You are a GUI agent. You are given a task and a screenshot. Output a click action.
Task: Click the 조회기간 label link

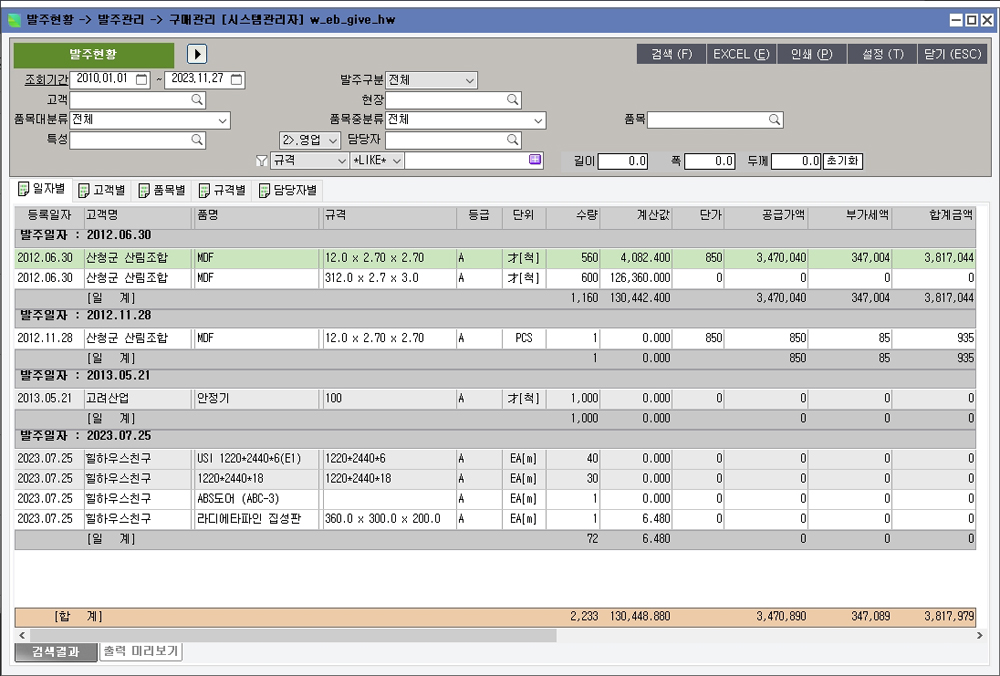tap(46, 80)
